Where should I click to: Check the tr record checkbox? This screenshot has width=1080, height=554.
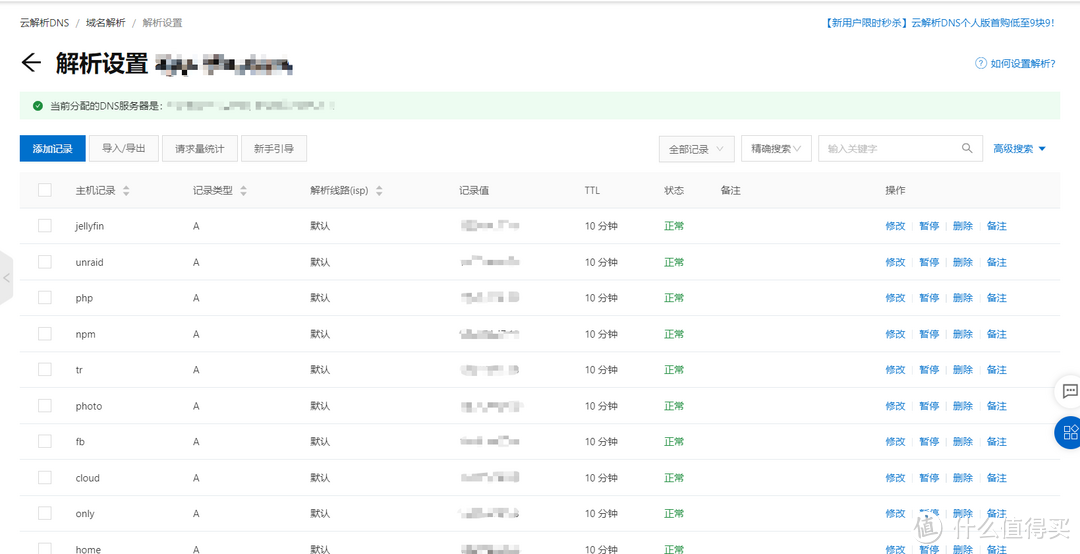tap(45, 369)
